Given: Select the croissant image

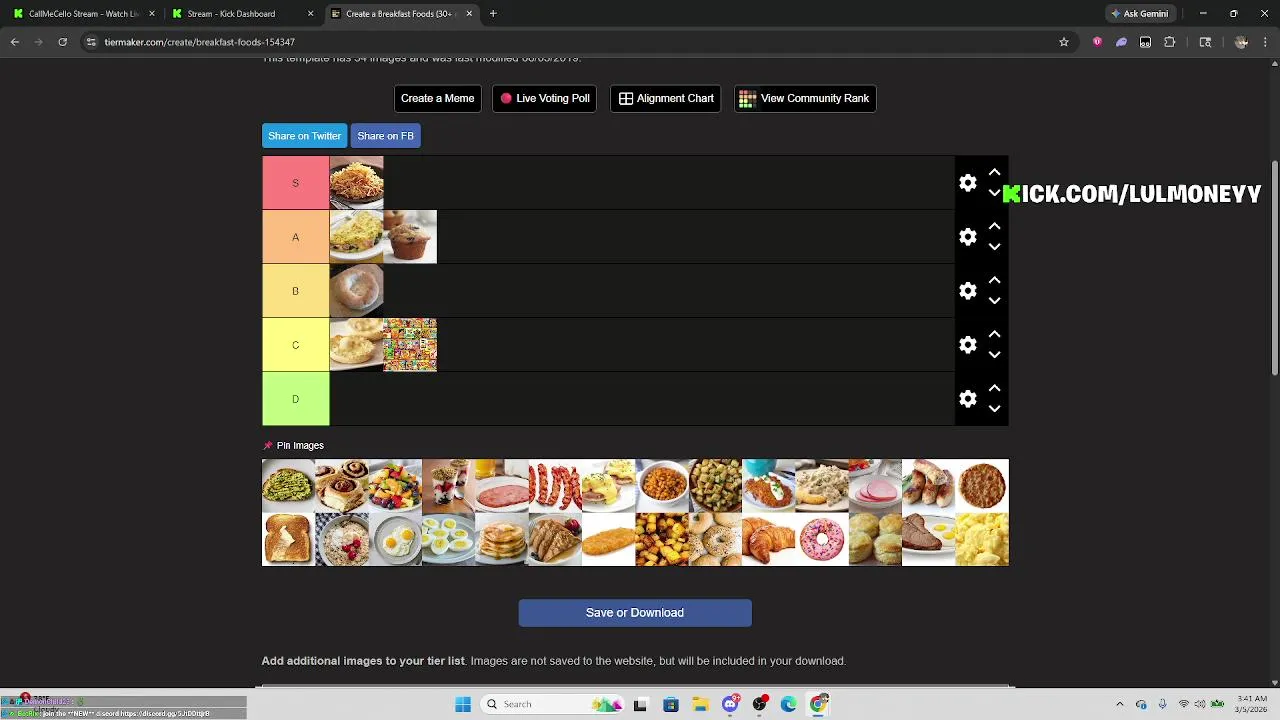Looking at the screenshot, I should [769, 540].
